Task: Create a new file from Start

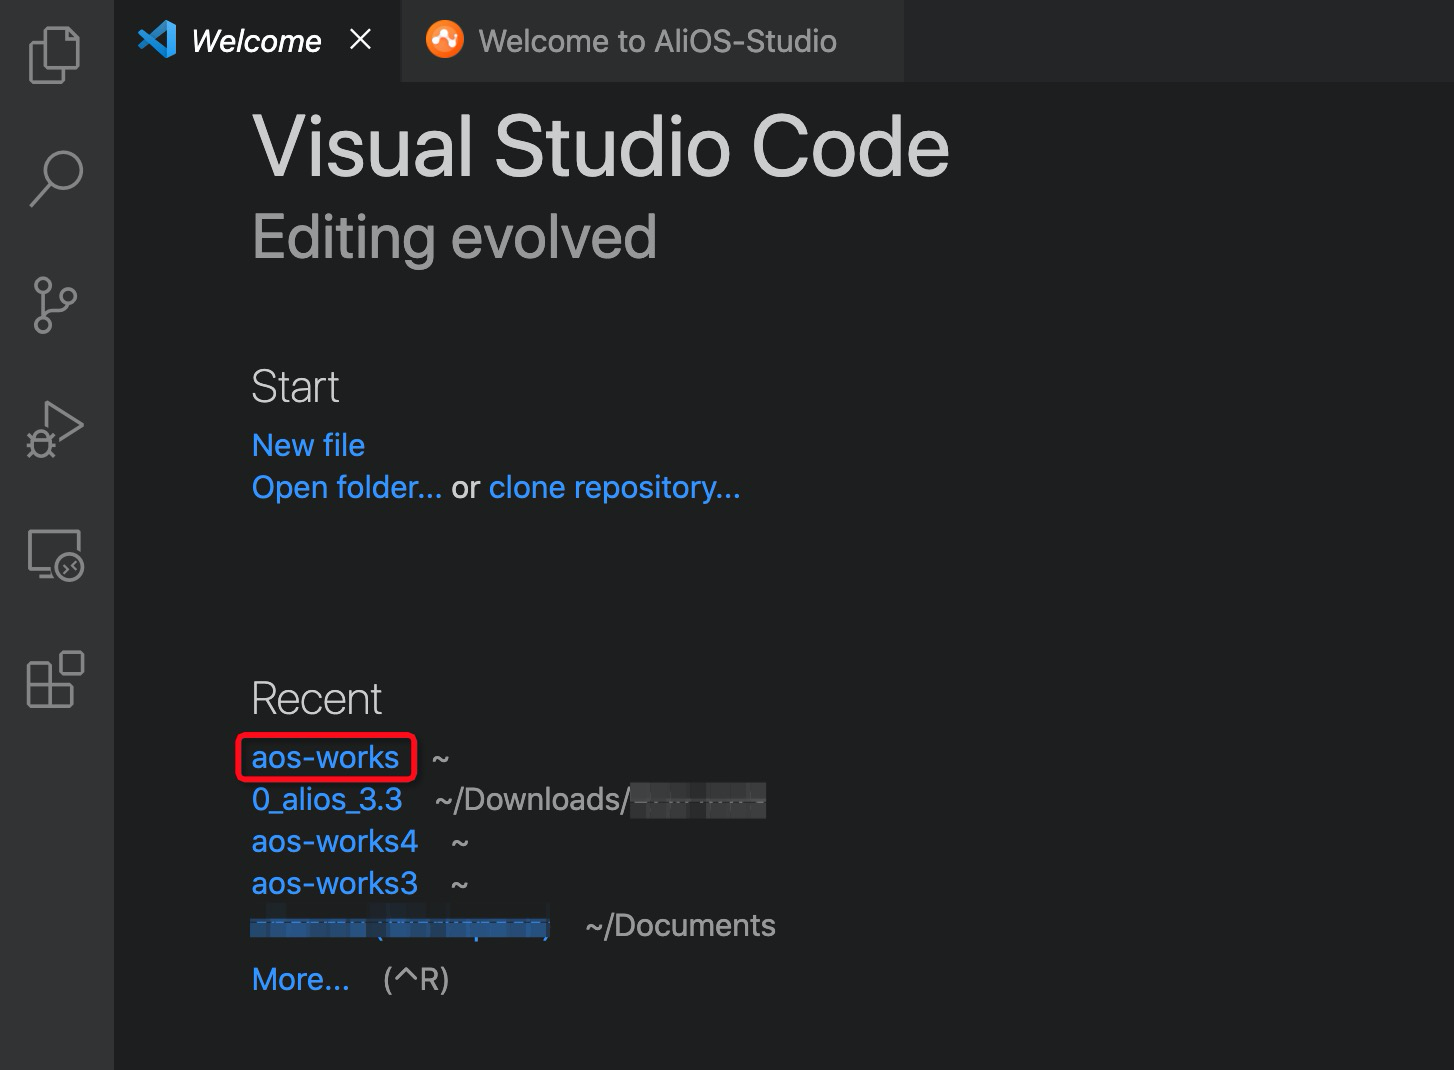Action: (x=308, y=445)
